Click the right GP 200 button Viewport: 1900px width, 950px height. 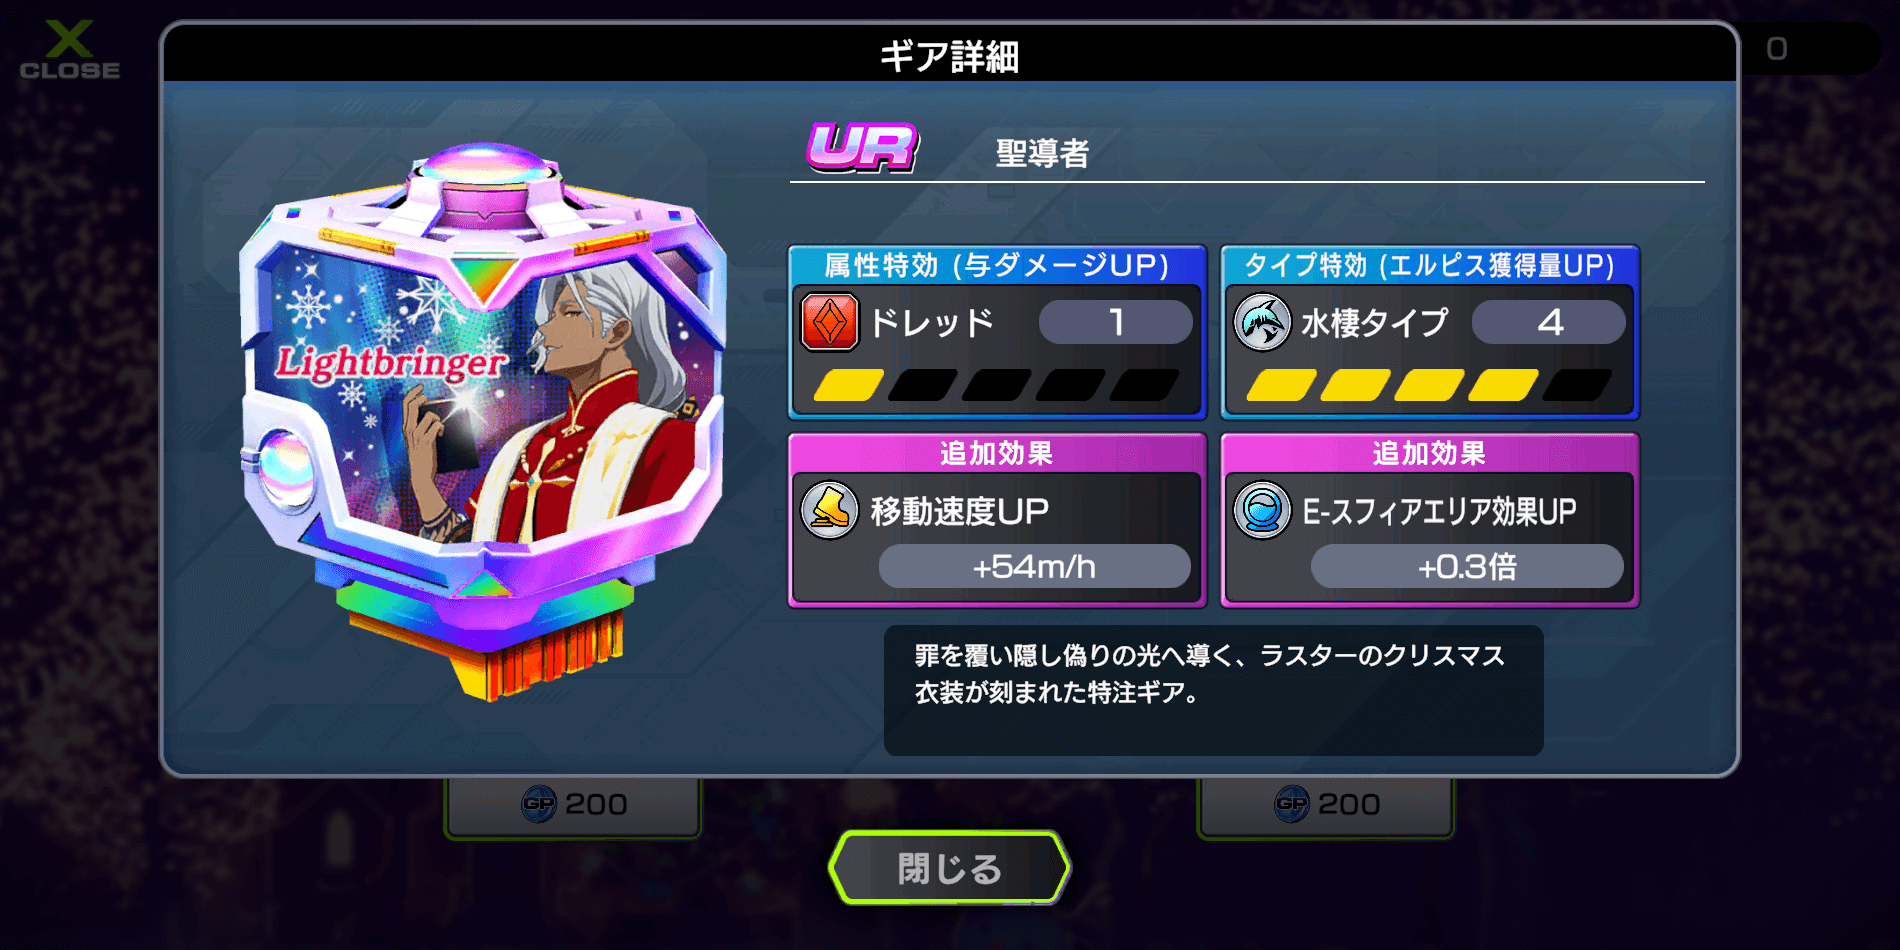pos(1326,806)
